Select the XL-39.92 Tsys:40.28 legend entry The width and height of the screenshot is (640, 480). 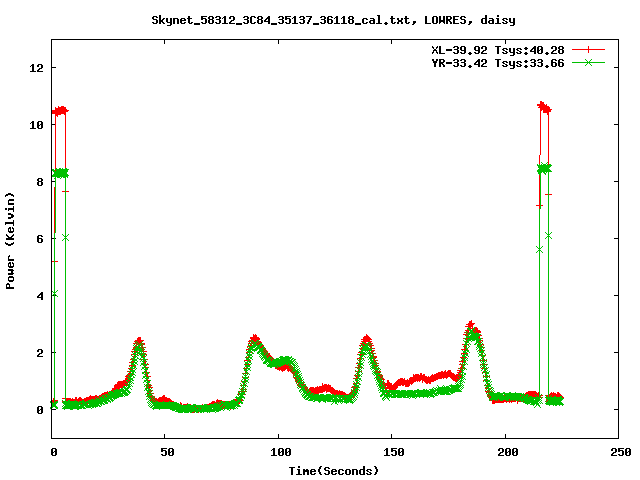[x=498, y=50]
